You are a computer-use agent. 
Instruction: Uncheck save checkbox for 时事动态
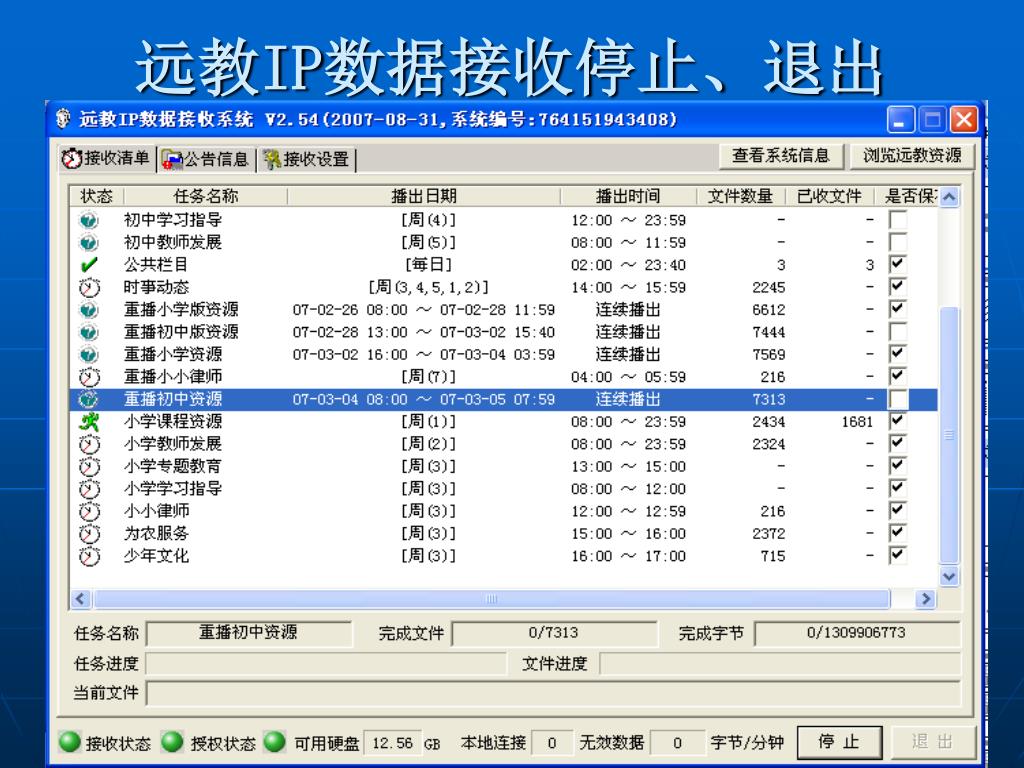click(x=898, y=287)
